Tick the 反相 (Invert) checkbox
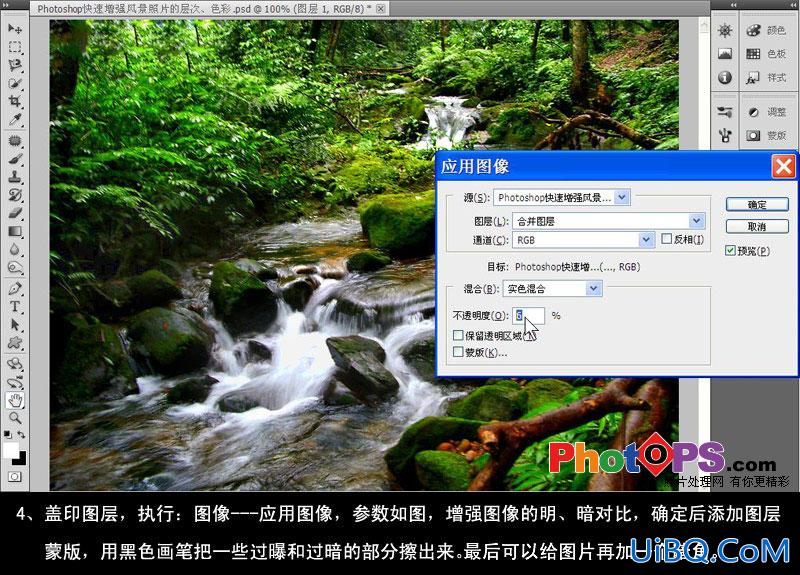Viewport: 800px width, 575px height. tap(666, 239)
